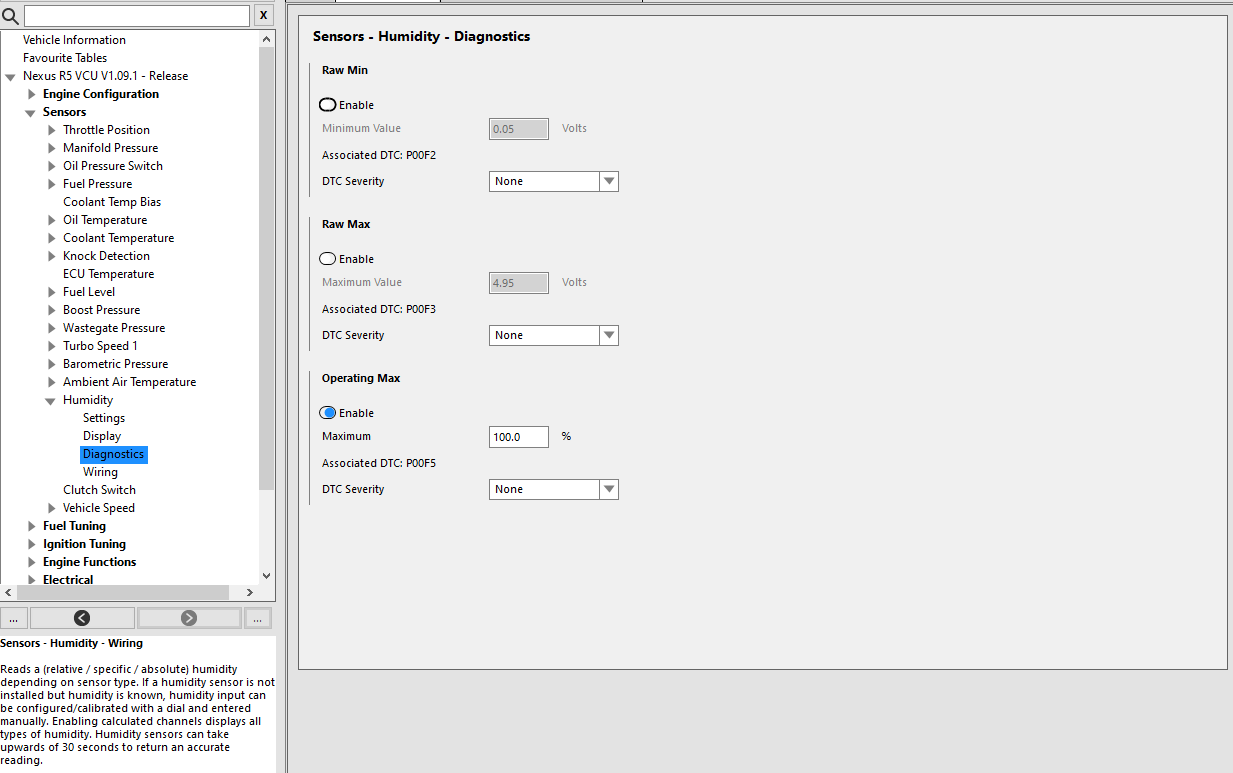The height and width of the screenshot is (773, 1233).
Task: Select Wiring under Humidity
Action: (x=100, y=472)
